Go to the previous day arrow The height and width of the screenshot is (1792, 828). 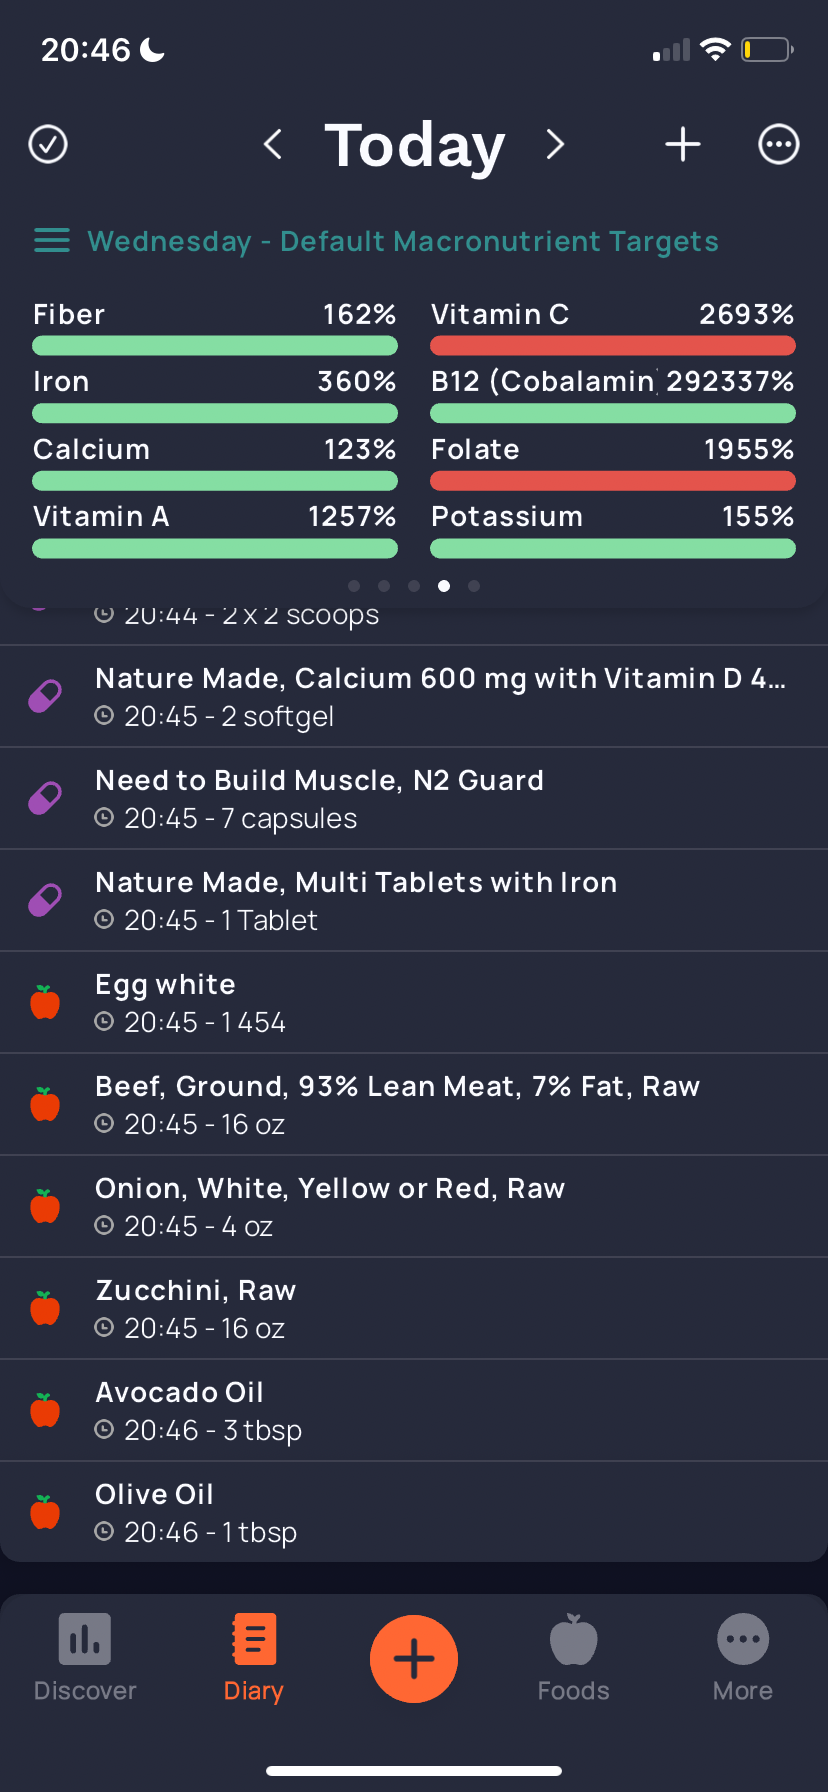click(272, 144)
